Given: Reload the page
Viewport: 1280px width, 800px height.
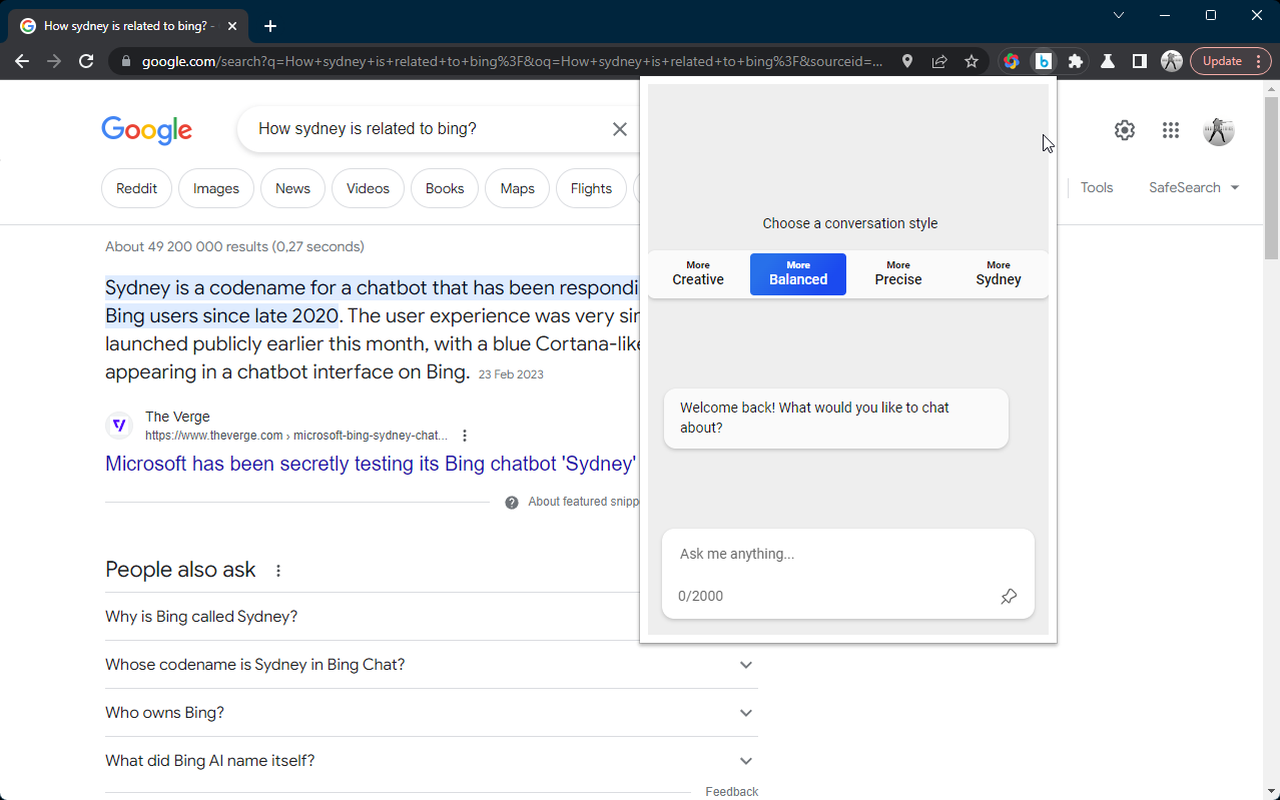Looking at the screenshot, I should tap(86, 61).
